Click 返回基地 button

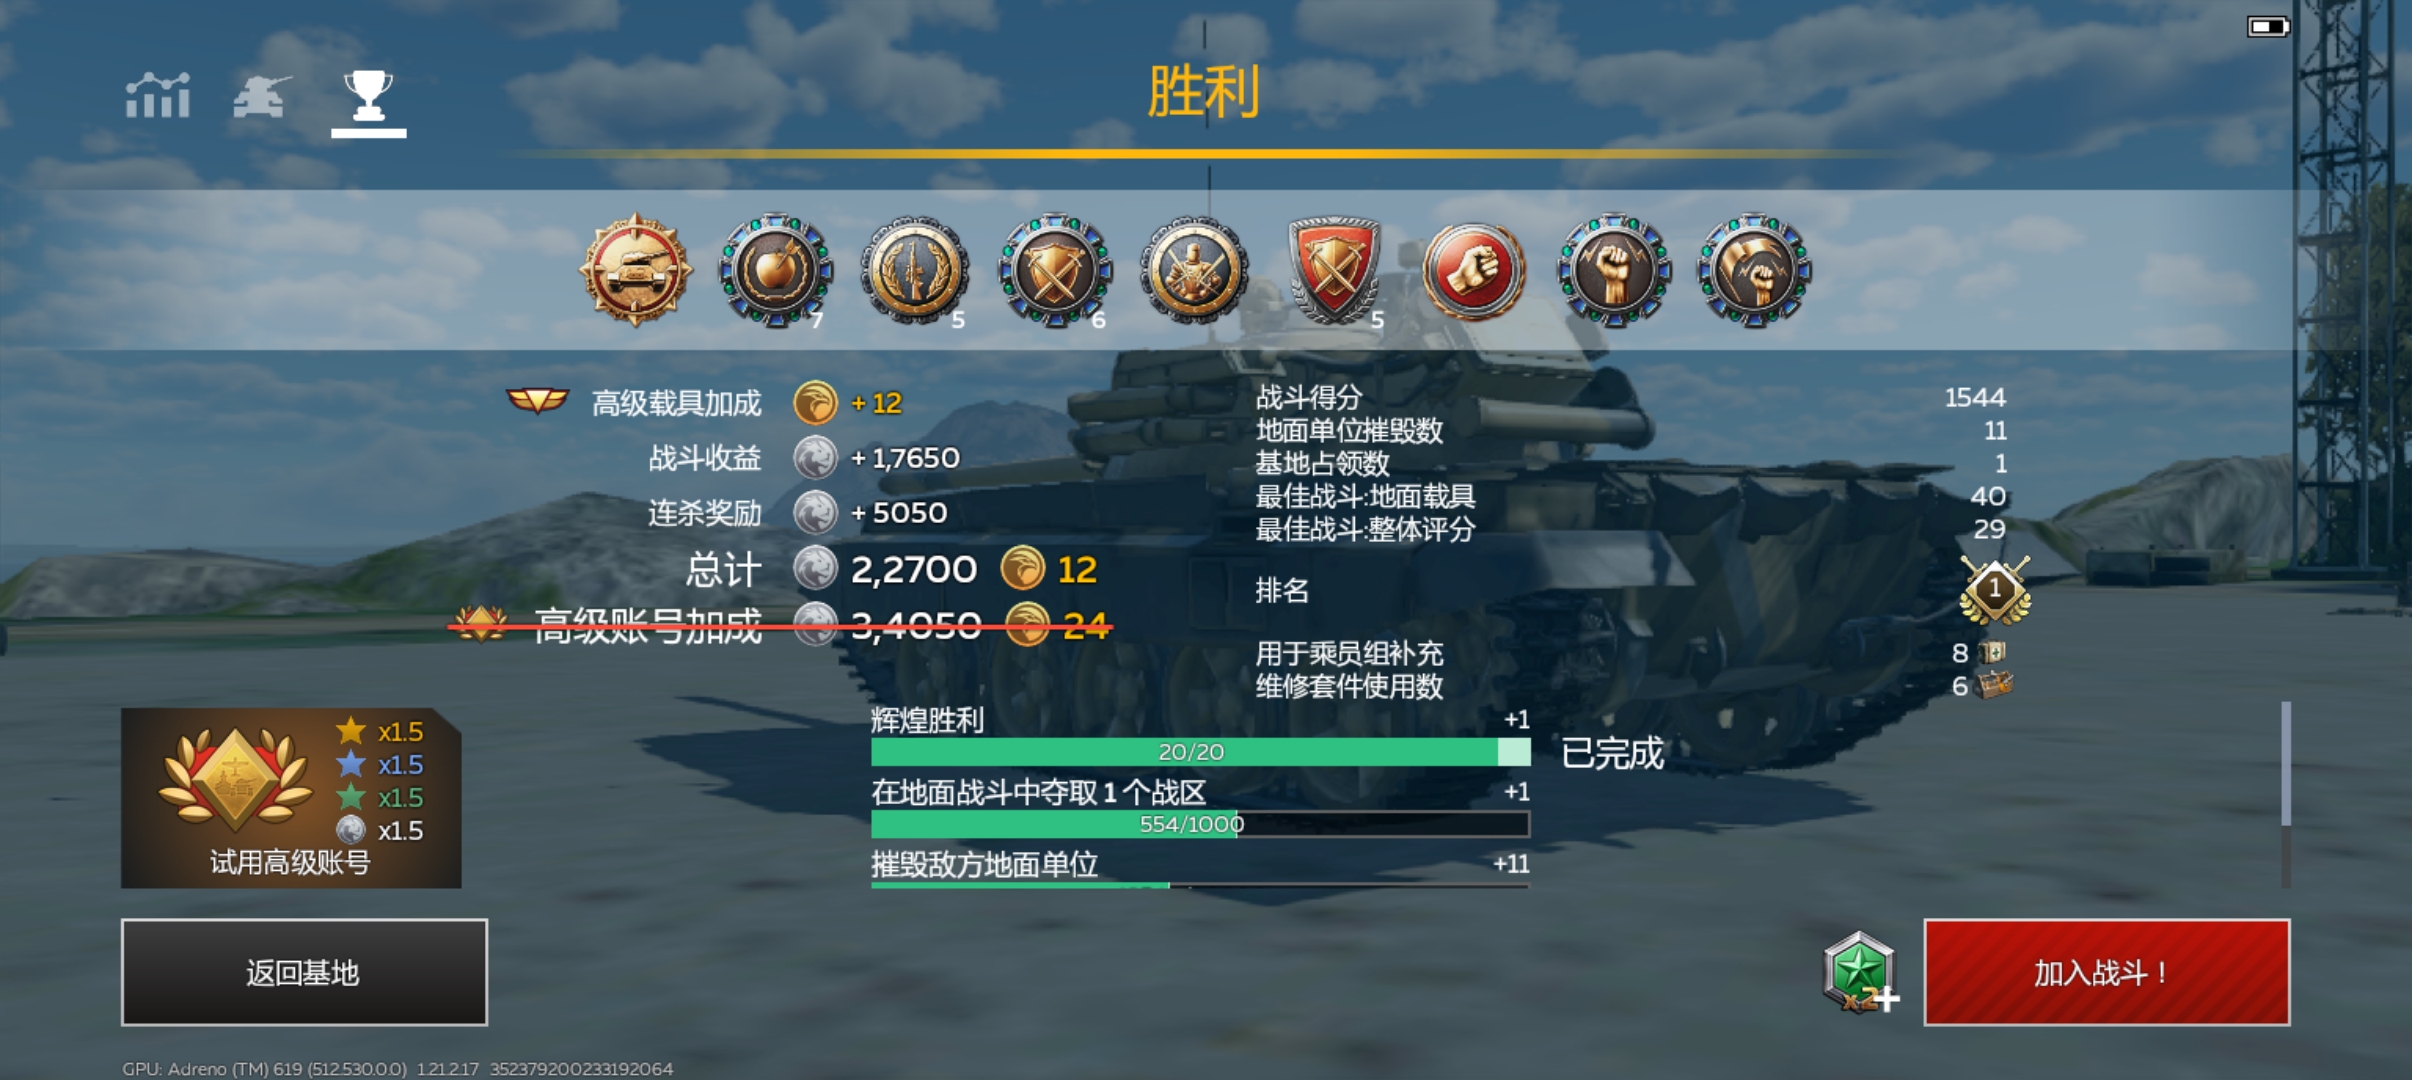pos(304,972)
